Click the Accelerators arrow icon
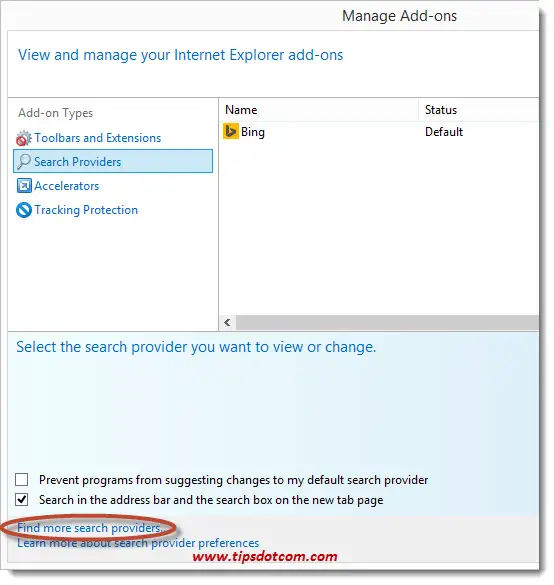Screen dimensions: 554x585 pos(24,185)
